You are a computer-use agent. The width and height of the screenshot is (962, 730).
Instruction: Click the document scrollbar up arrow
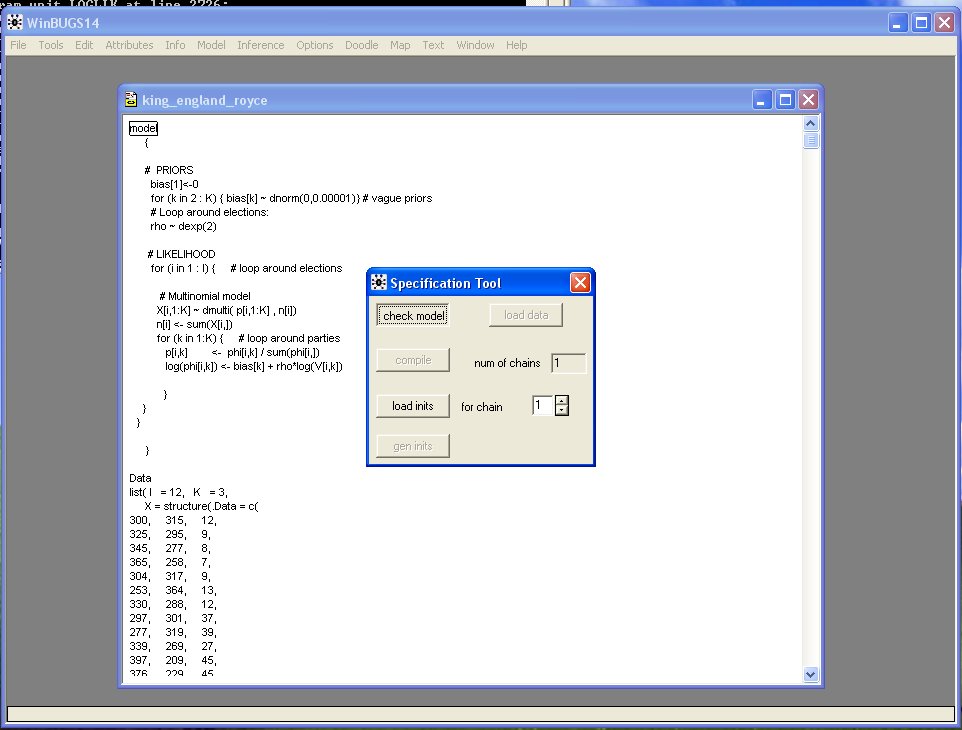coord(811,123)
